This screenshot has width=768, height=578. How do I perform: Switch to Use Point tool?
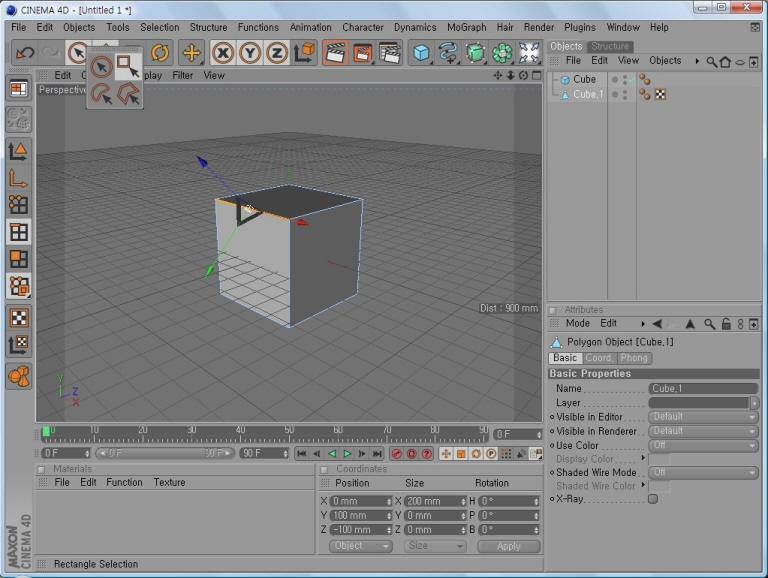19,205
